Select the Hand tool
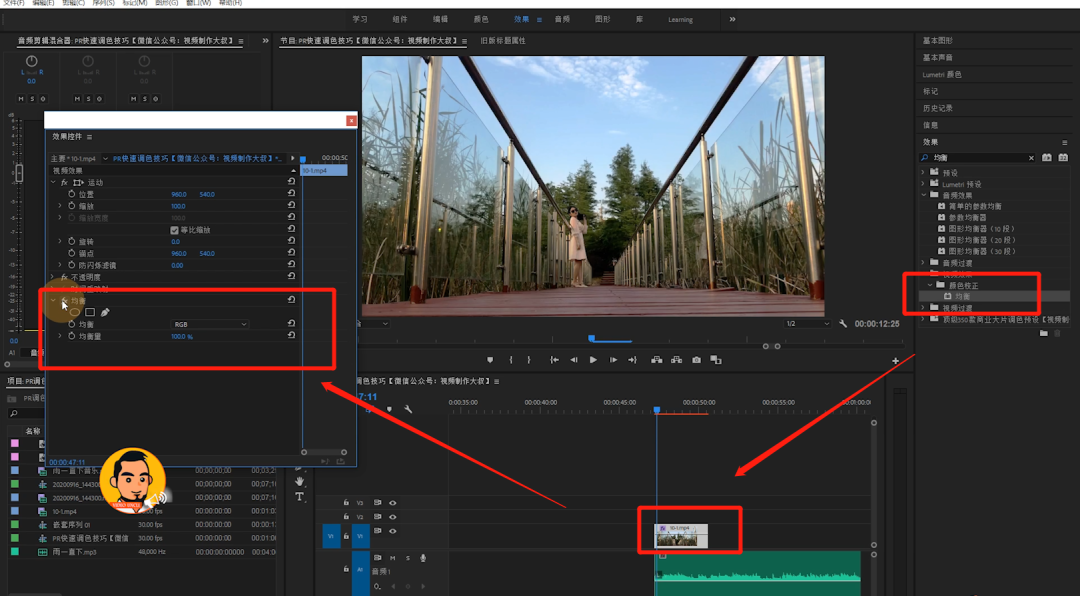The width and height of the screenshot is (1080, 596). coord(300,482)
